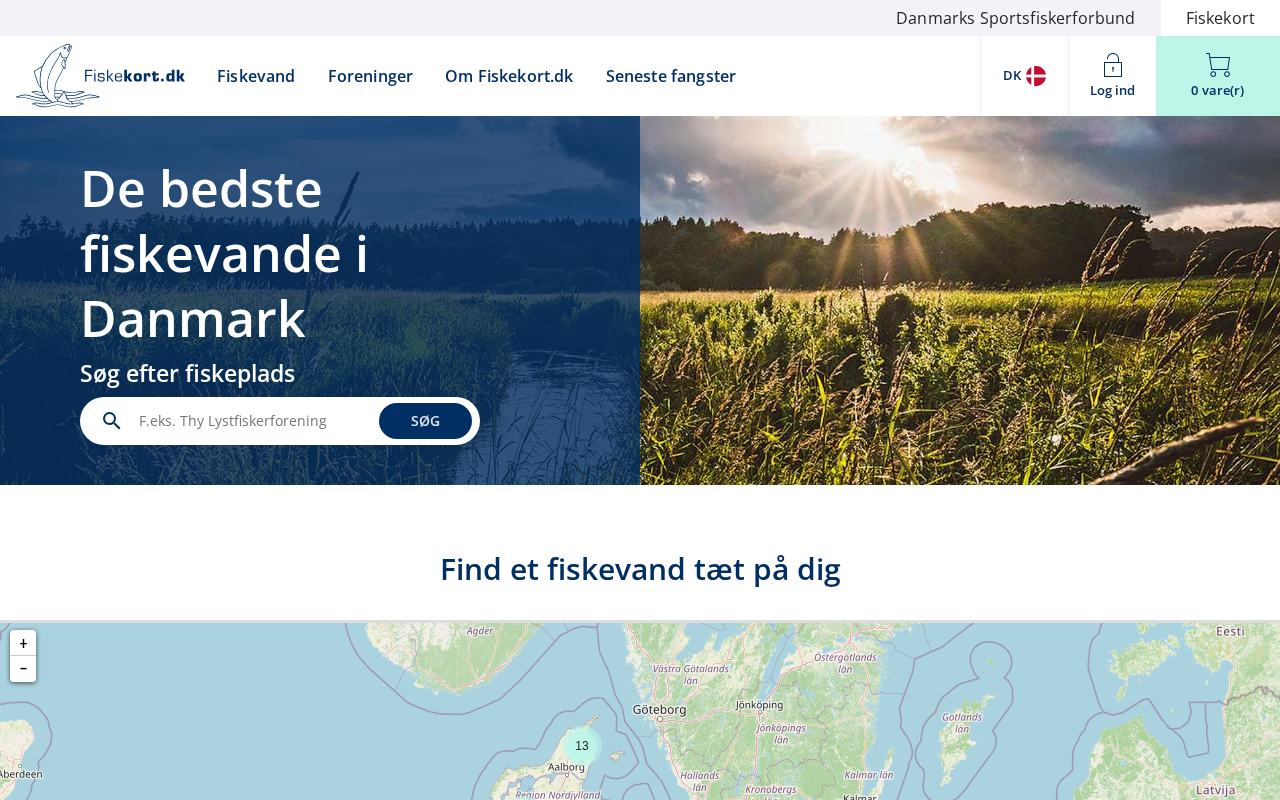
Task: Open the Fiskevand menu
Action: click(x=256, y=76)
